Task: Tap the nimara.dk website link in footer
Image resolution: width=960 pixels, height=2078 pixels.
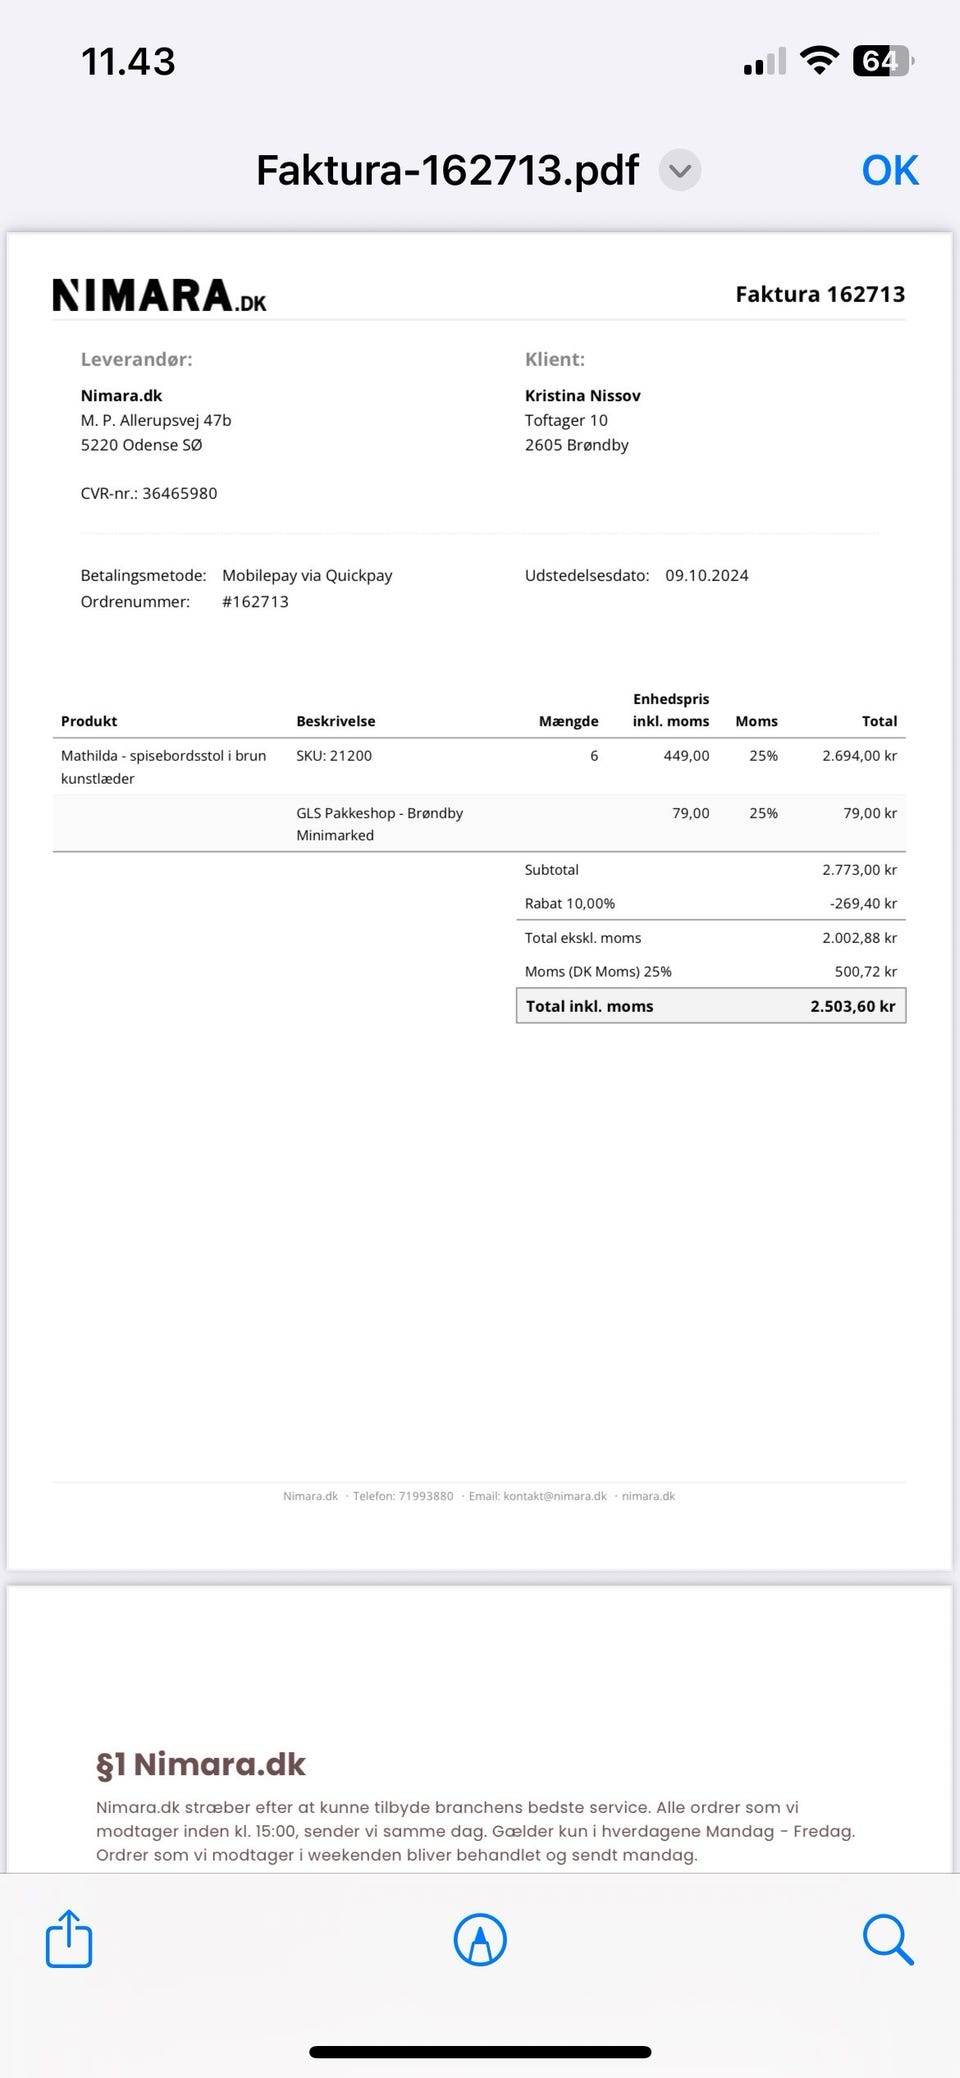Action: (648, 1496)
